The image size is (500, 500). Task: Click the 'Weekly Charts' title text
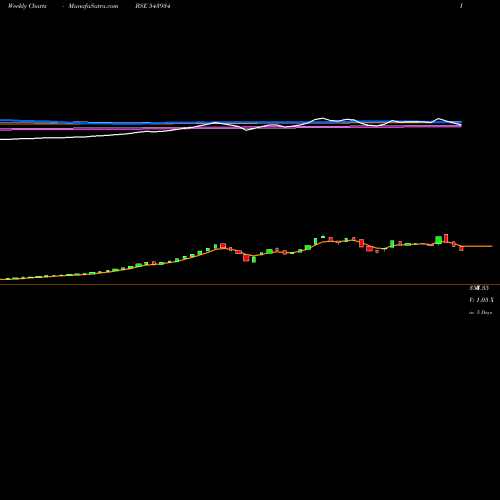coord(27,6)
